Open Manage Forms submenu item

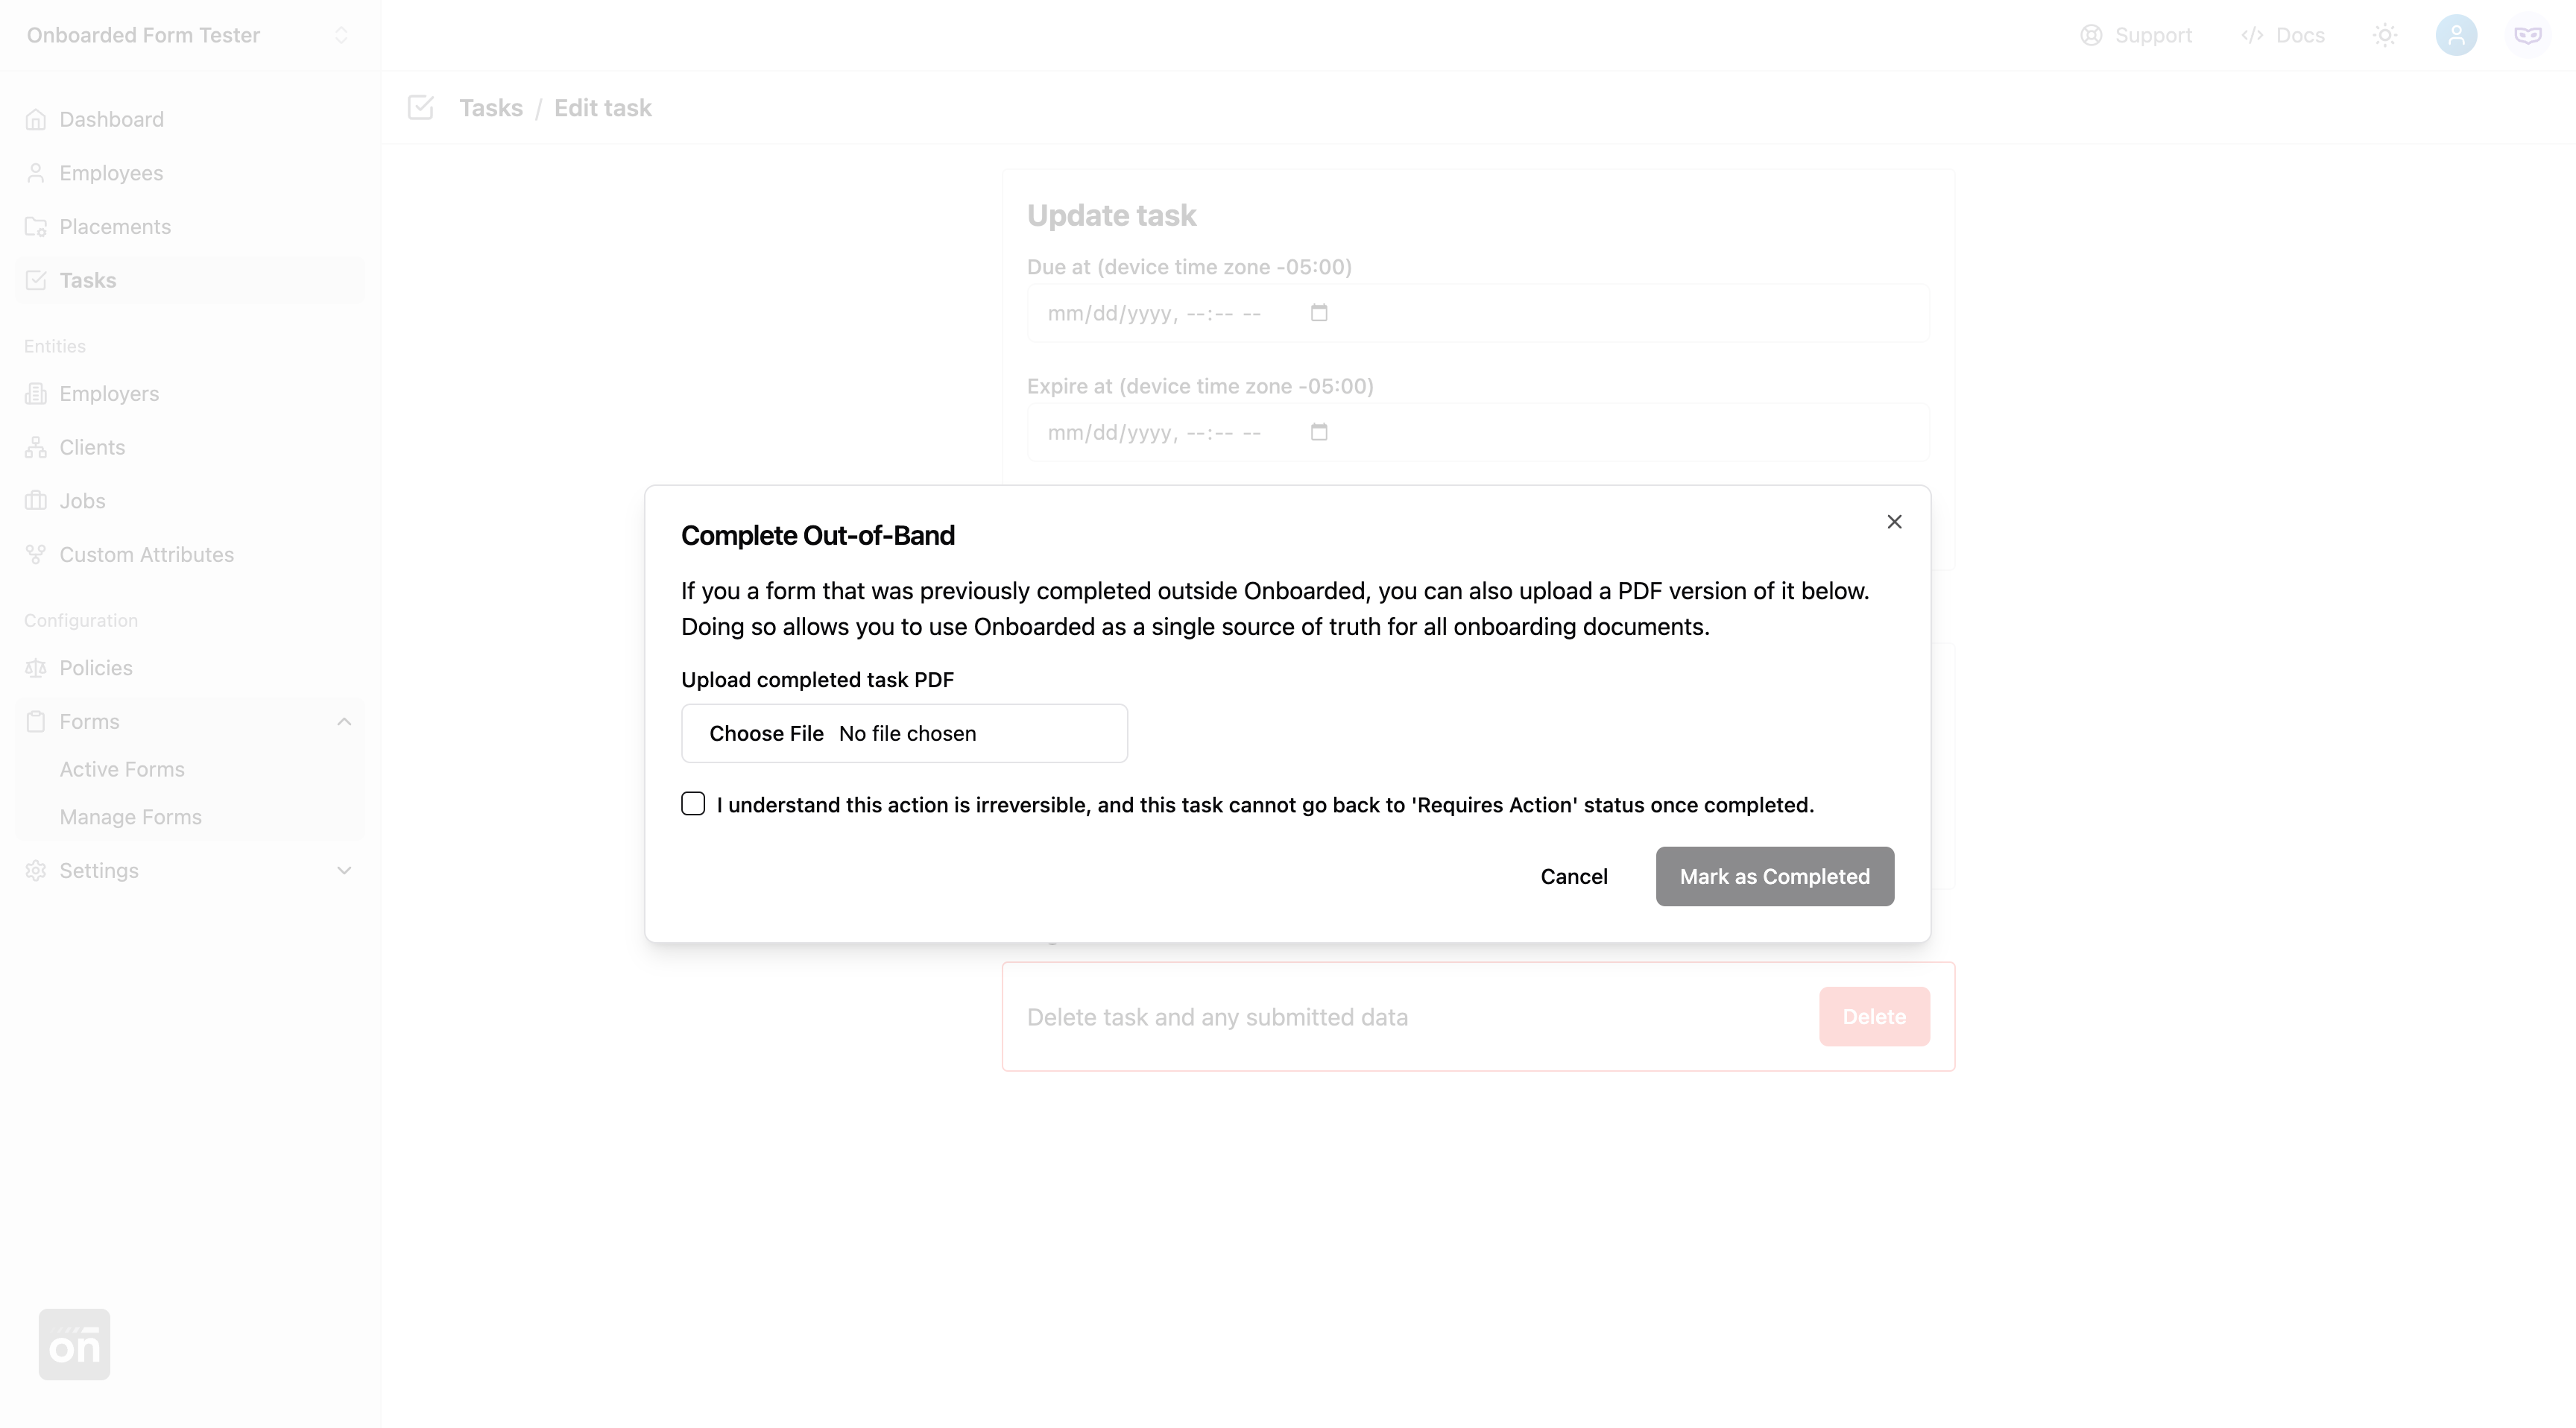click(x=130, y=817)
